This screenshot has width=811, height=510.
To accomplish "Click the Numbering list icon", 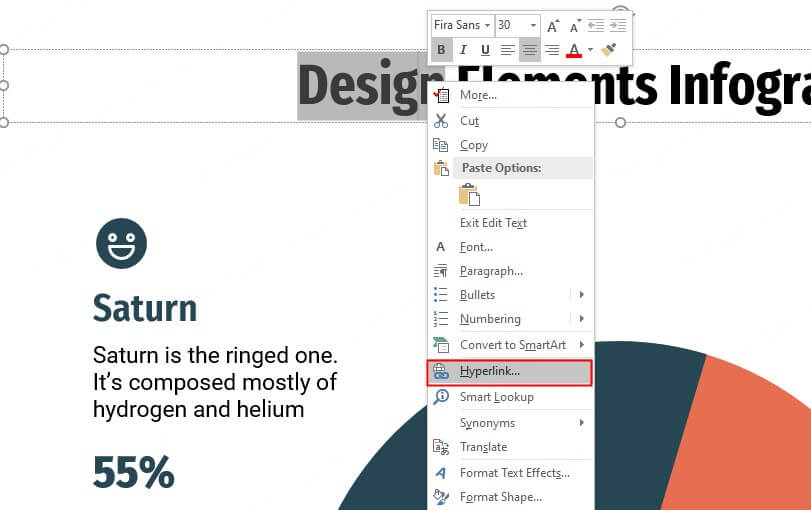I will [441, 319].
